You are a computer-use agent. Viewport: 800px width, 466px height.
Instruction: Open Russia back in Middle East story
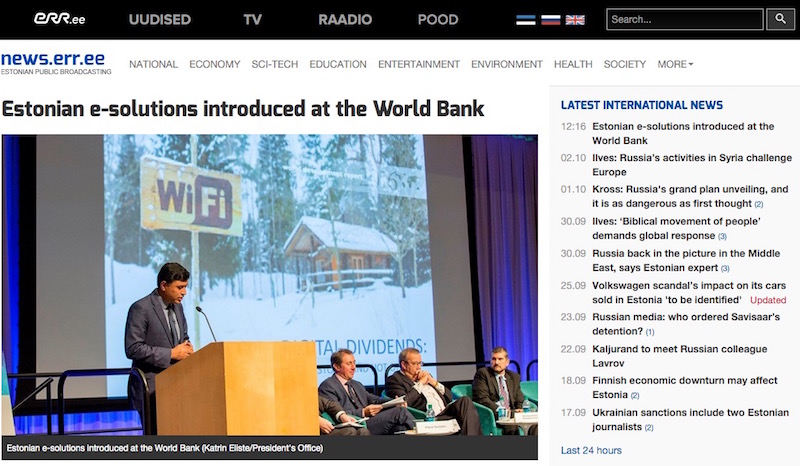686,260
